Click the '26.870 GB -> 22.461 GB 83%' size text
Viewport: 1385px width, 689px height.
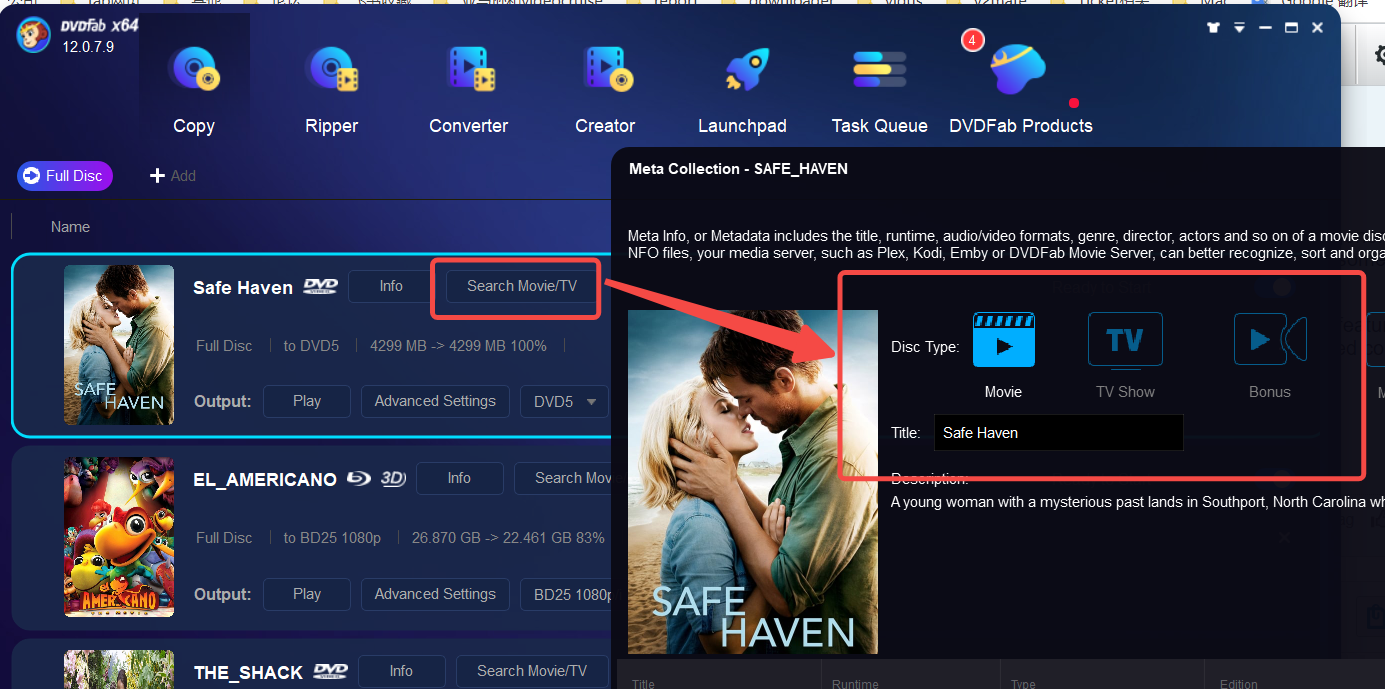(x=508, y=538)
